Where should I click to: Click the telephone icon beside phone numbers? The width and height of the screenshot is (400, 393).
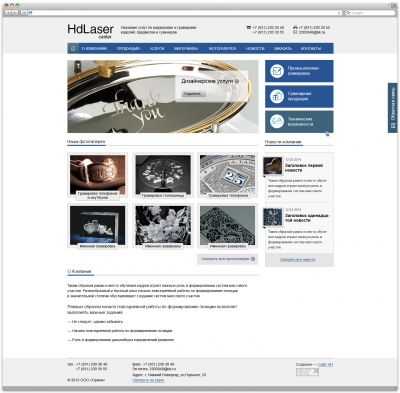tap(248, 27)
